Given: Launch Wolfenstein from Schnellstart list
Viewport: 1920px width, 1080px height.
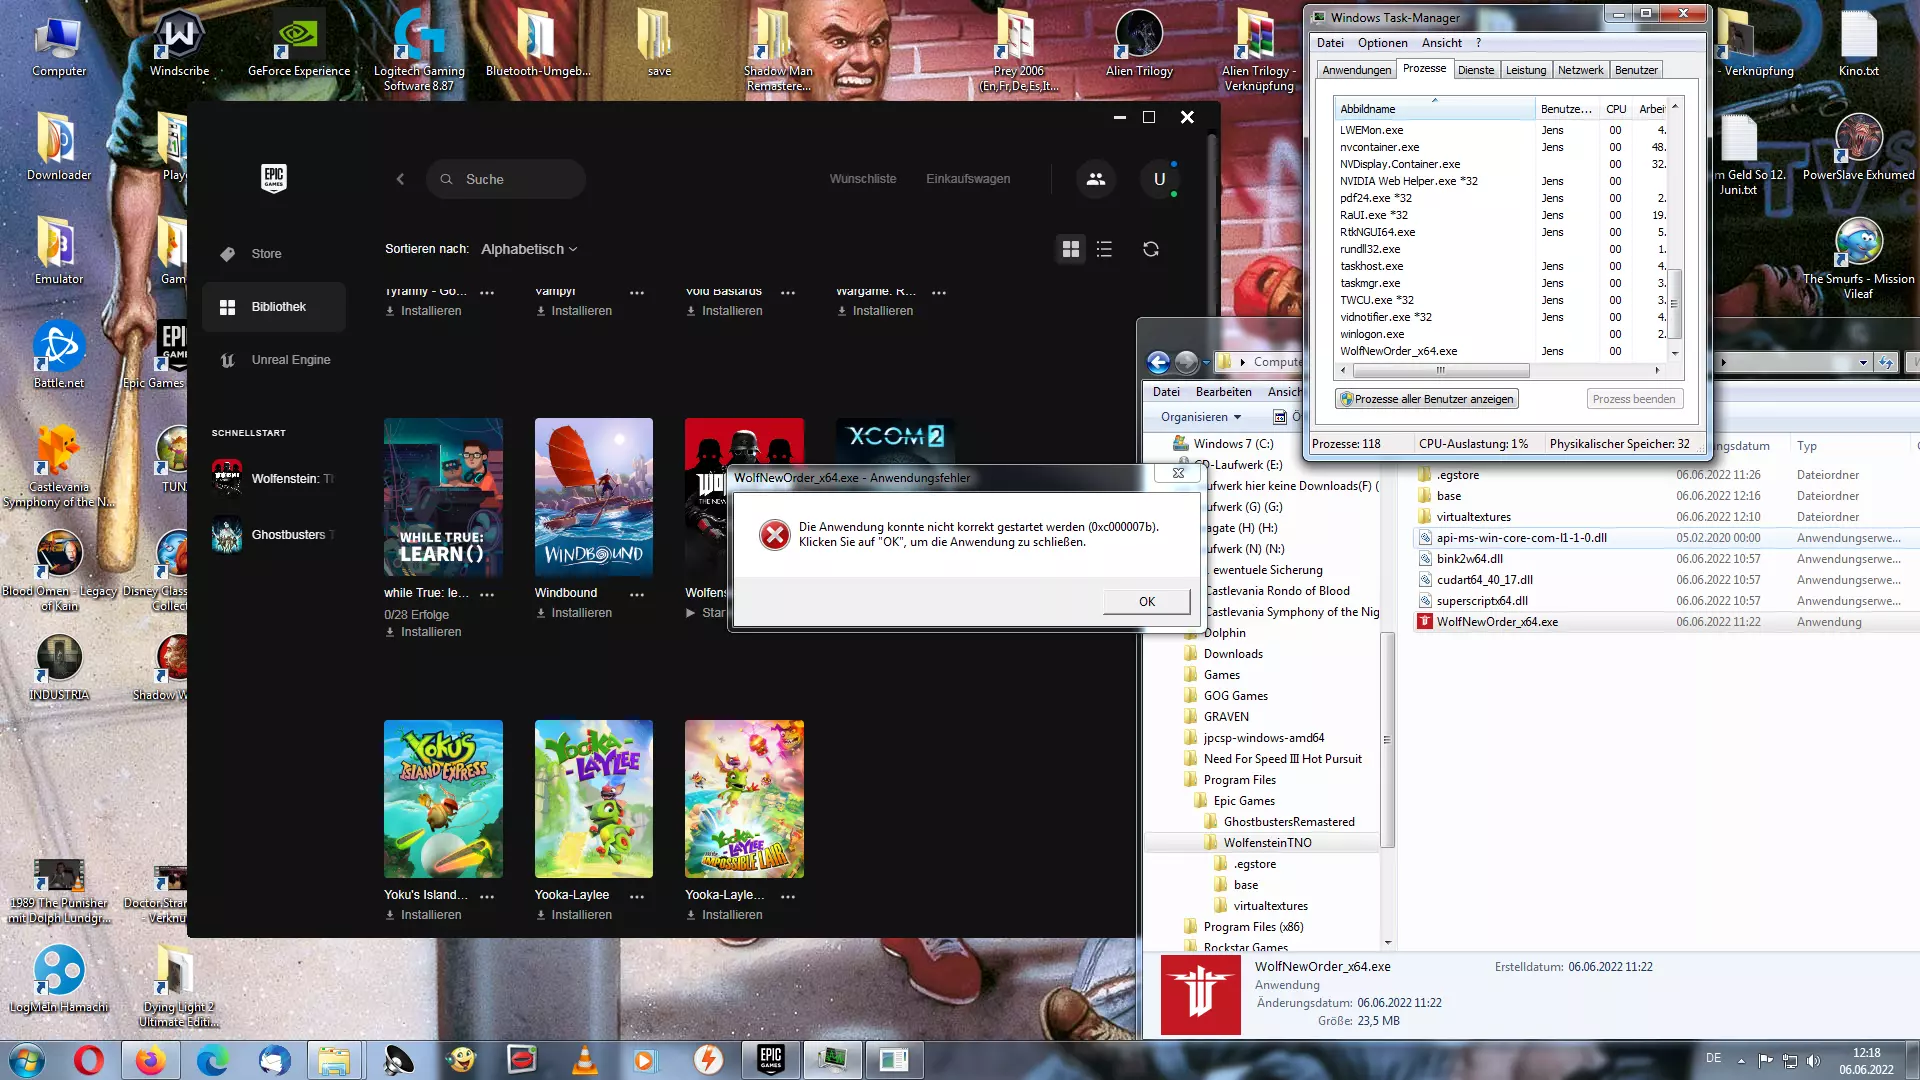Looking at the screenshot, I should 273,478.
